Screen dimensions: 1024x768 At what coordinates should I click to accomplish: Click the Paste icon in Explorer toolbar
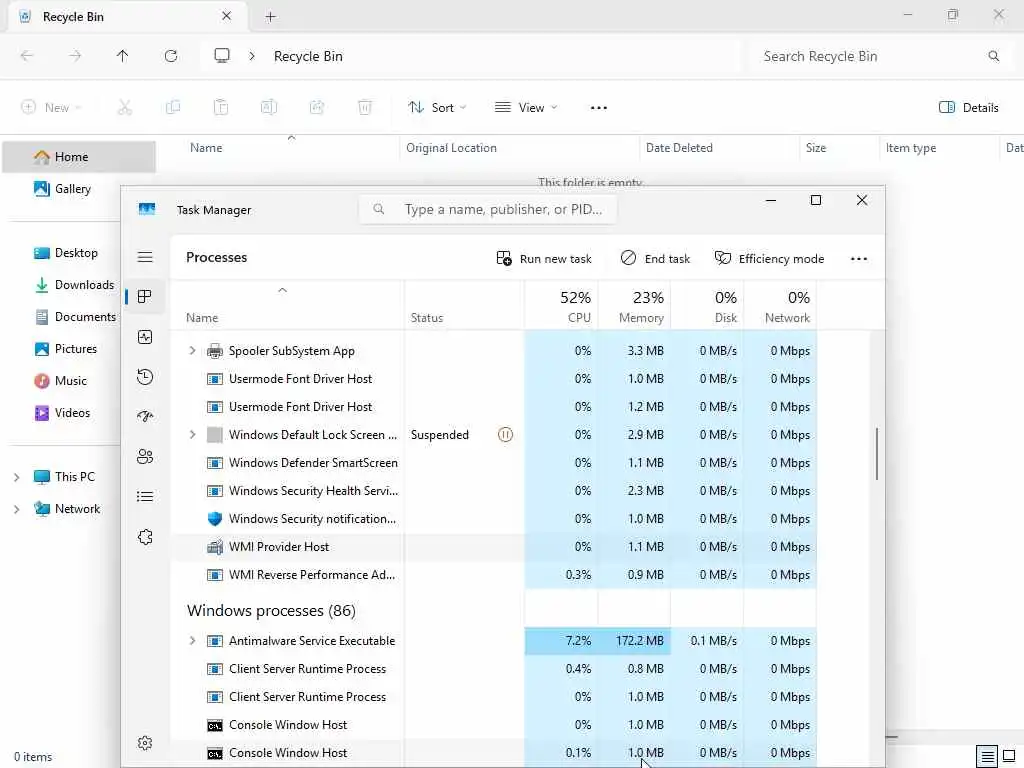click(221, 108)
